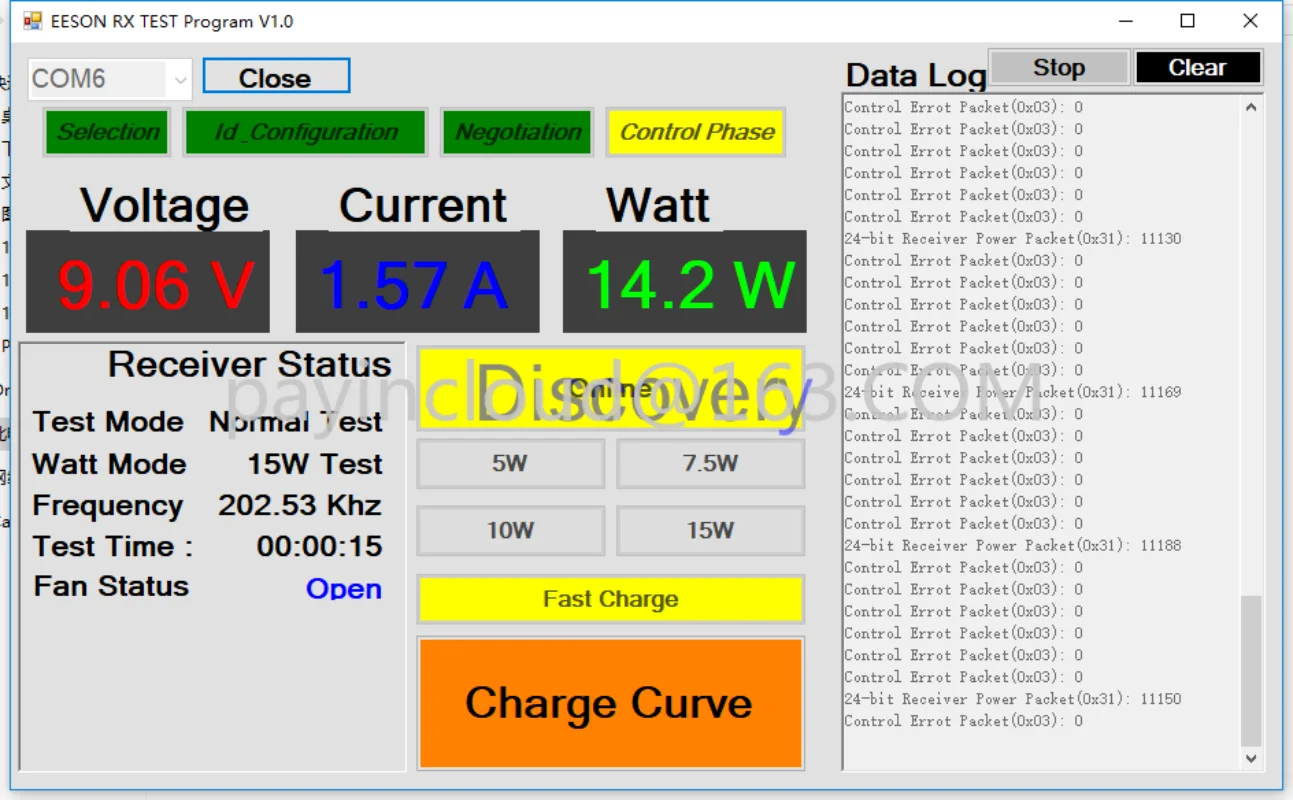Click the Normal Test mode value
The height and width of the screenshot is (800, 1293).
[x=296, y=422]
